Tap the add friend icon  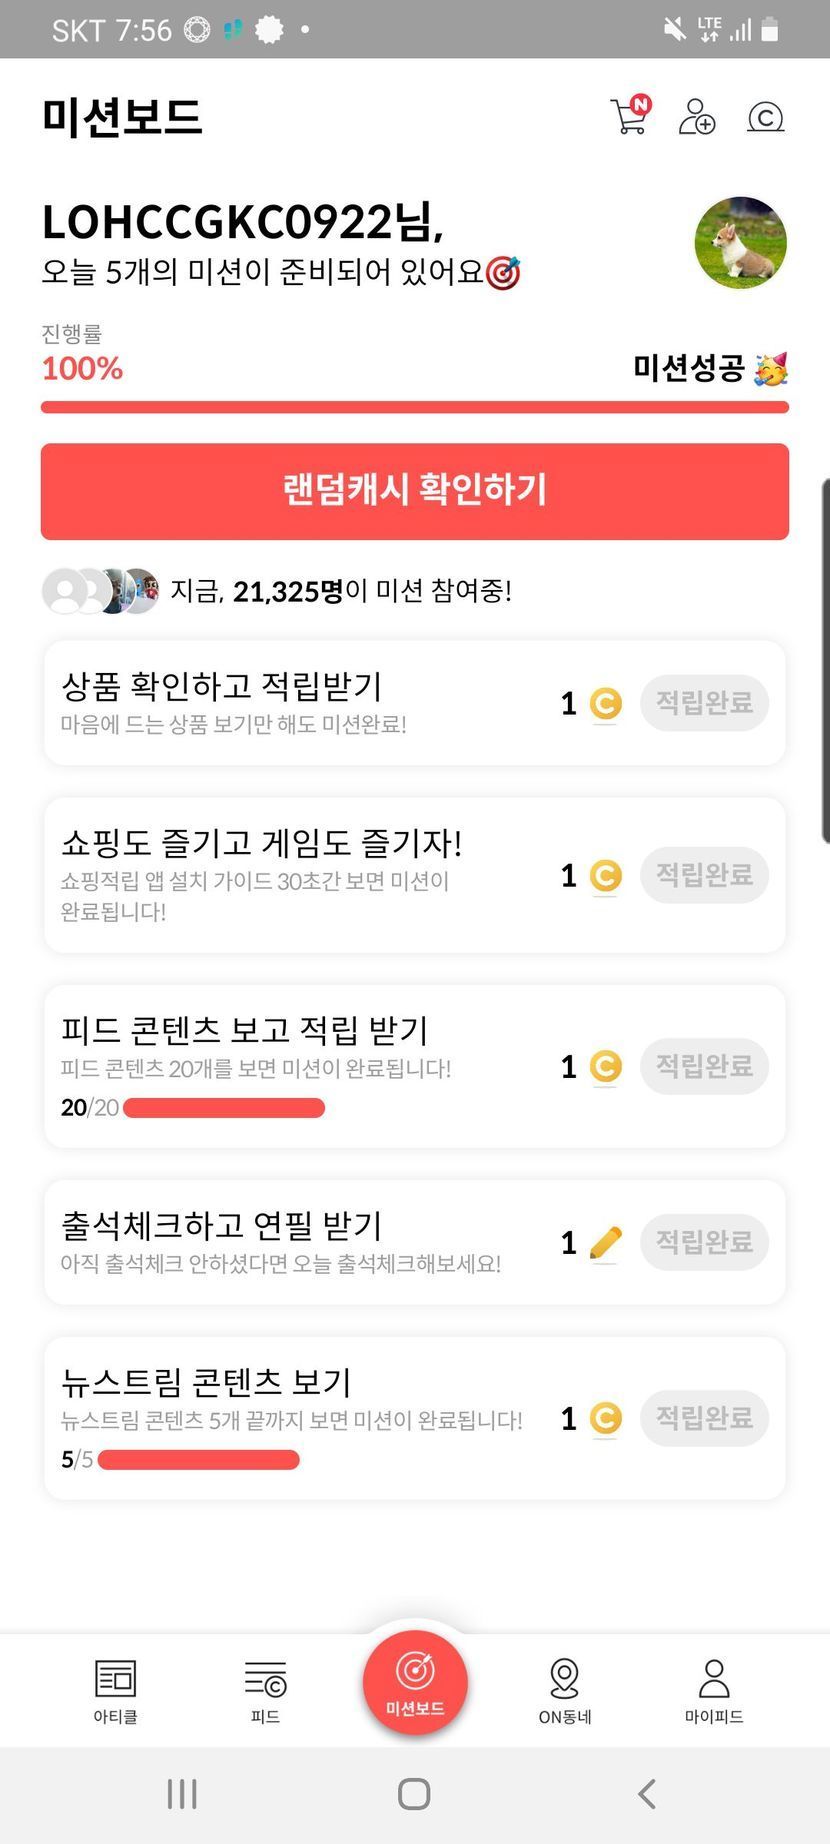pos(697,117)
